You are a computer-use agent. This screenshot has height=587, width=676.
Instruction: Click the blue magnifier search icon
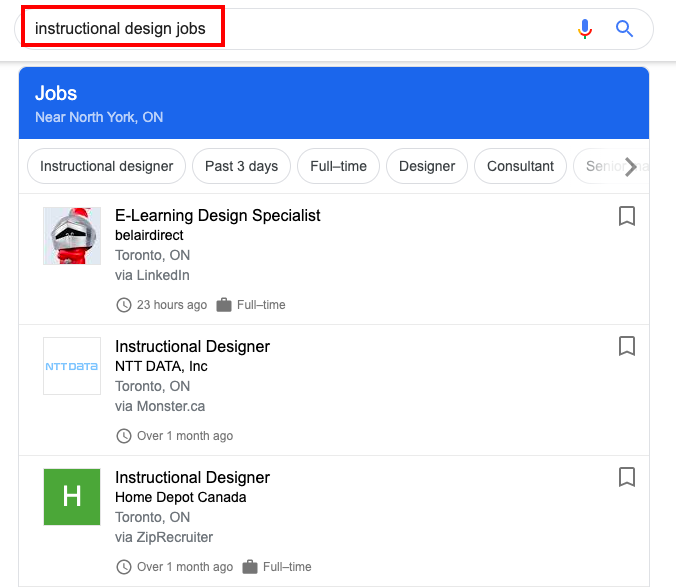[624, 29]
